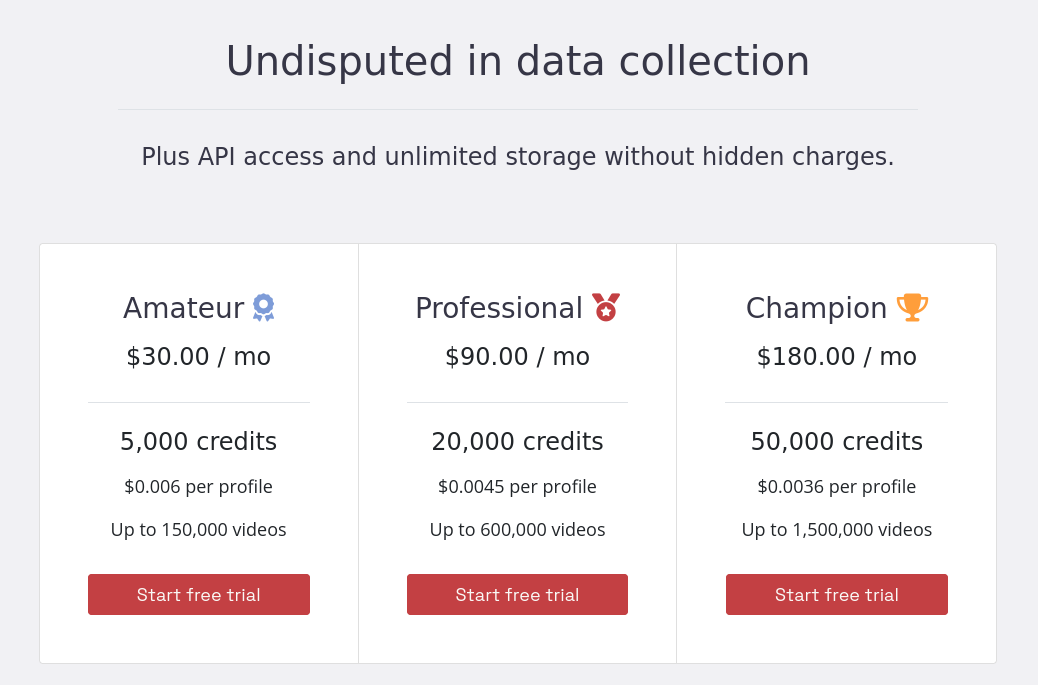Click the orange trophy icon beside Champion
This screenshot has height=685, width=1038.
[912, 307]
